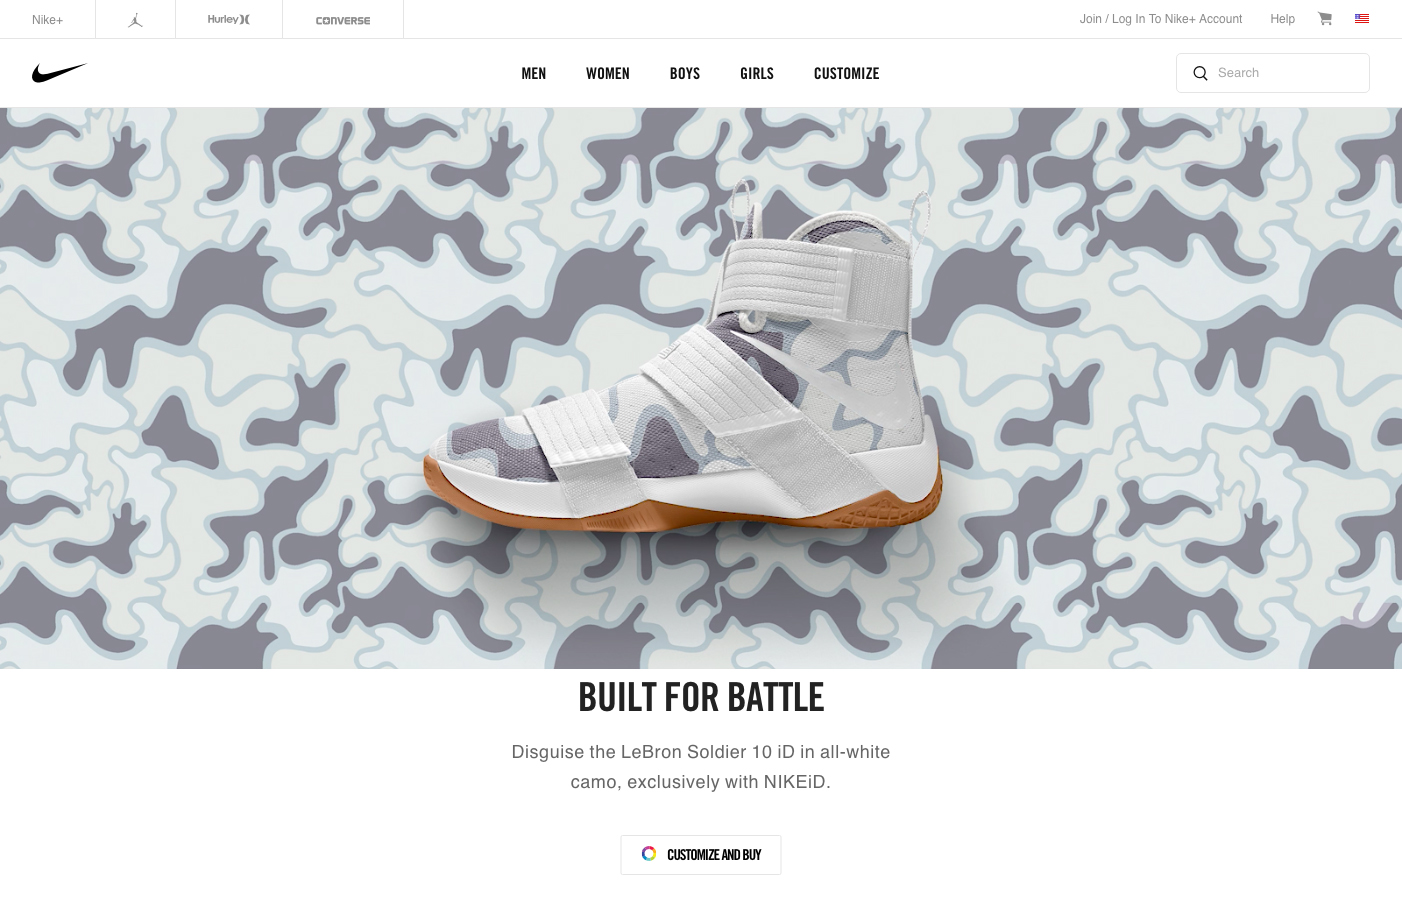This screenshot has width=1402, height=916.
Task: Click the Nike swoosh logo
Action: pyautogui.click(x=59, y=73)
